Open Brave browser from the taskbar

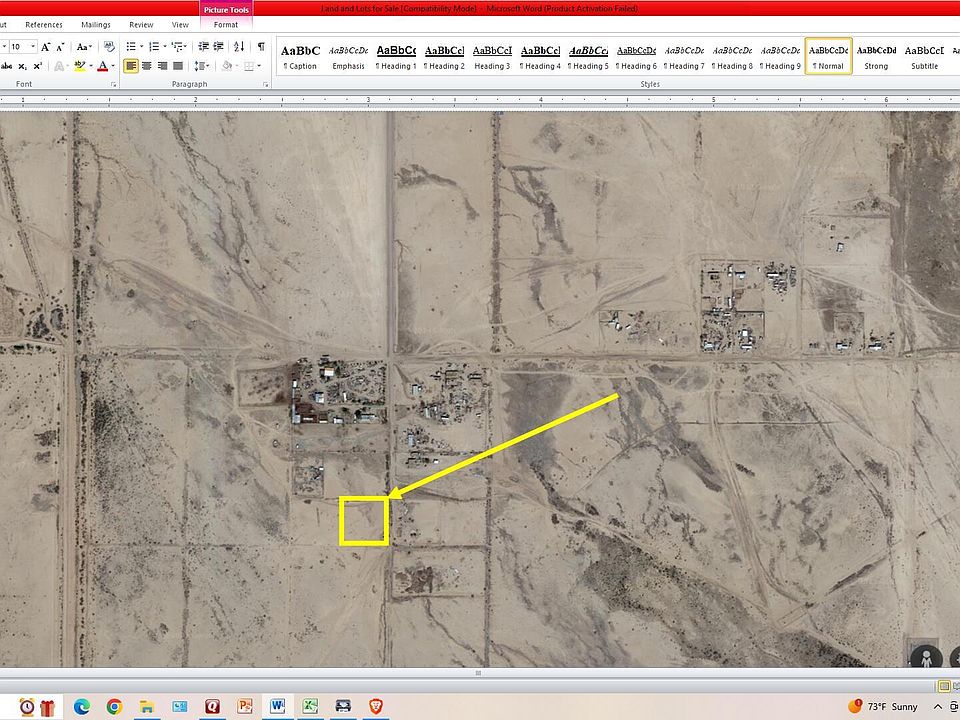point(375,707)
